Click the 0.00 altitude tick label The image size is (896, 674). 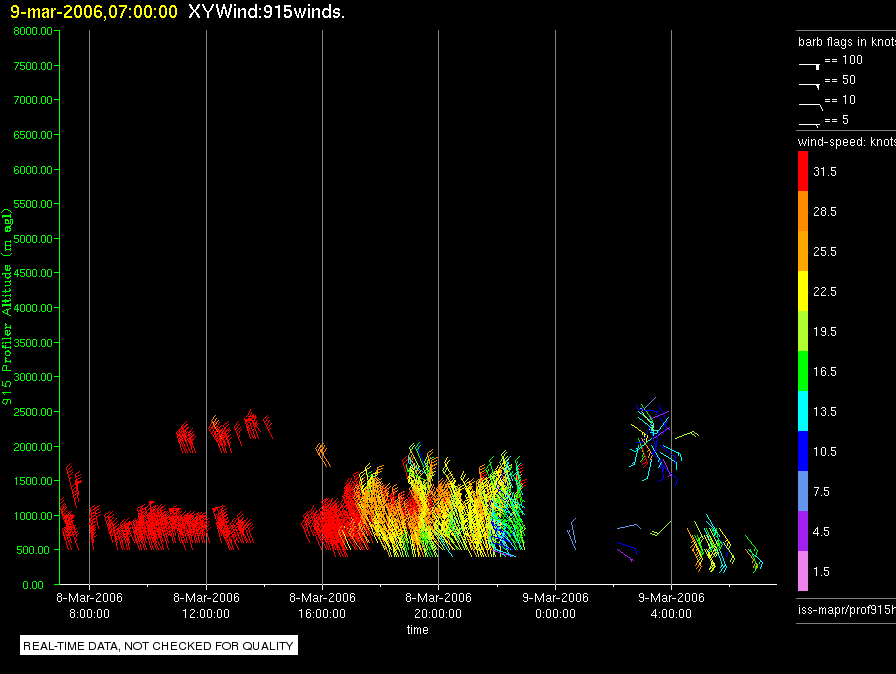coord(33,585)
